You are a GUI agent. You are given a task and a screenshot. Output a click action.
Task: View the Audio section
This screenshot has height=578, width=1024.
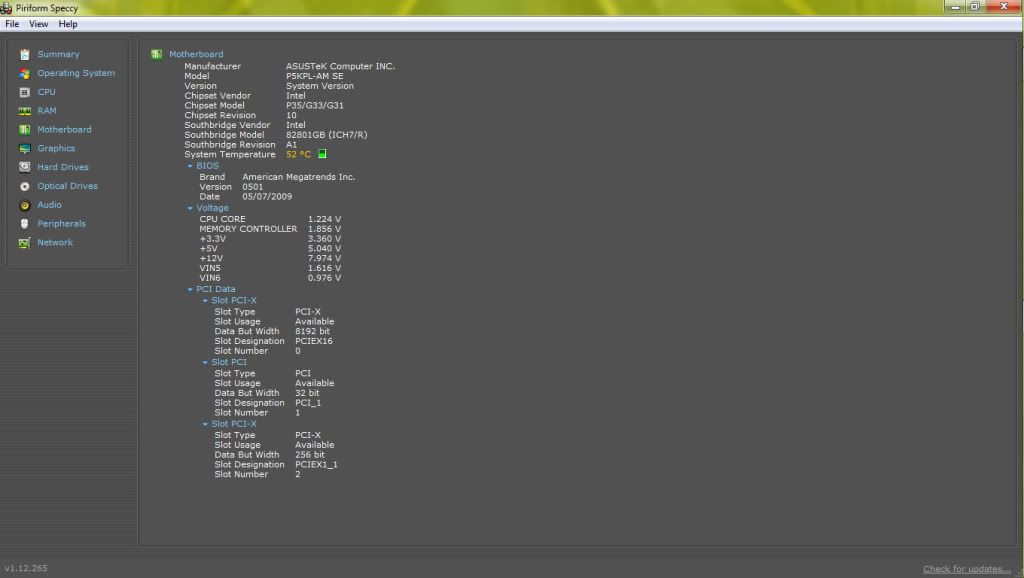[x=49, y=205]
